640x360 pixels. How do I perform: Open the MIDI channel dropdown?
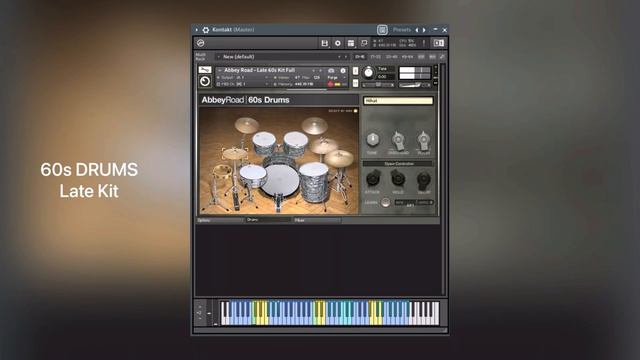click(x=243, y=84)
